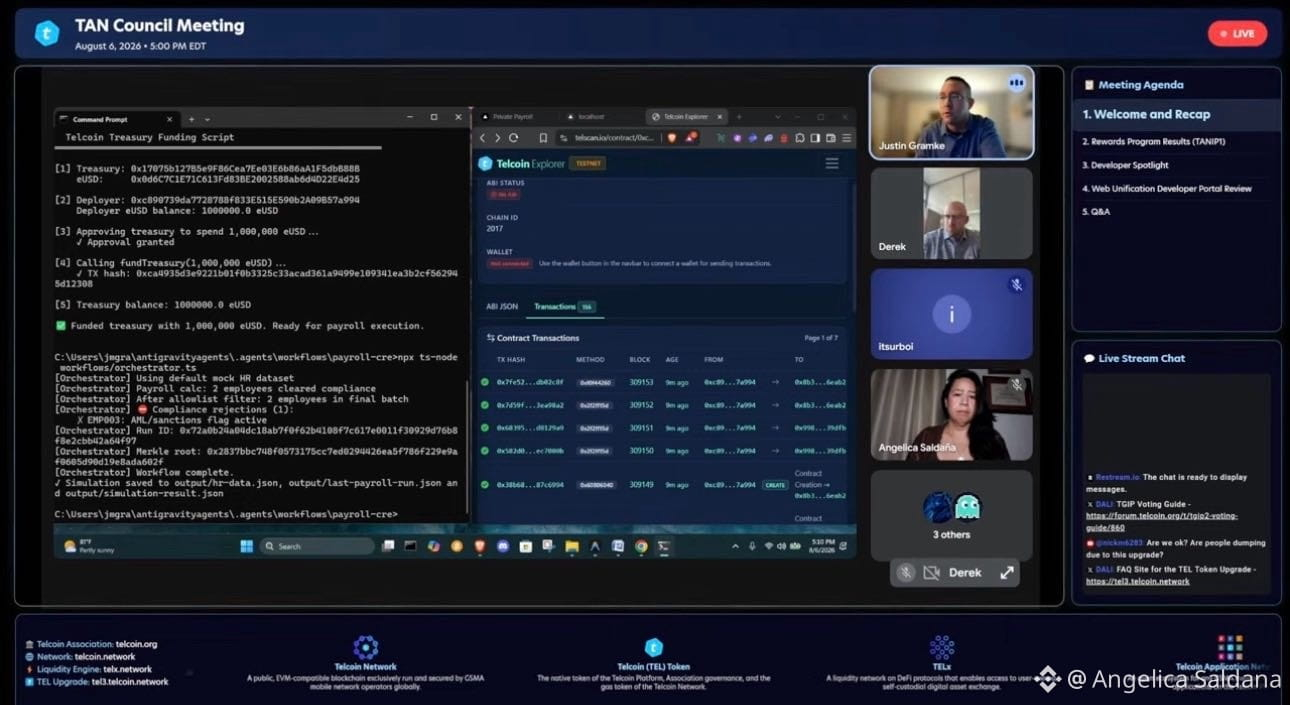This screenshot has width=1290, height=705.
Task: Toggle camera in Derek's control bar
Action: (932, 572)
